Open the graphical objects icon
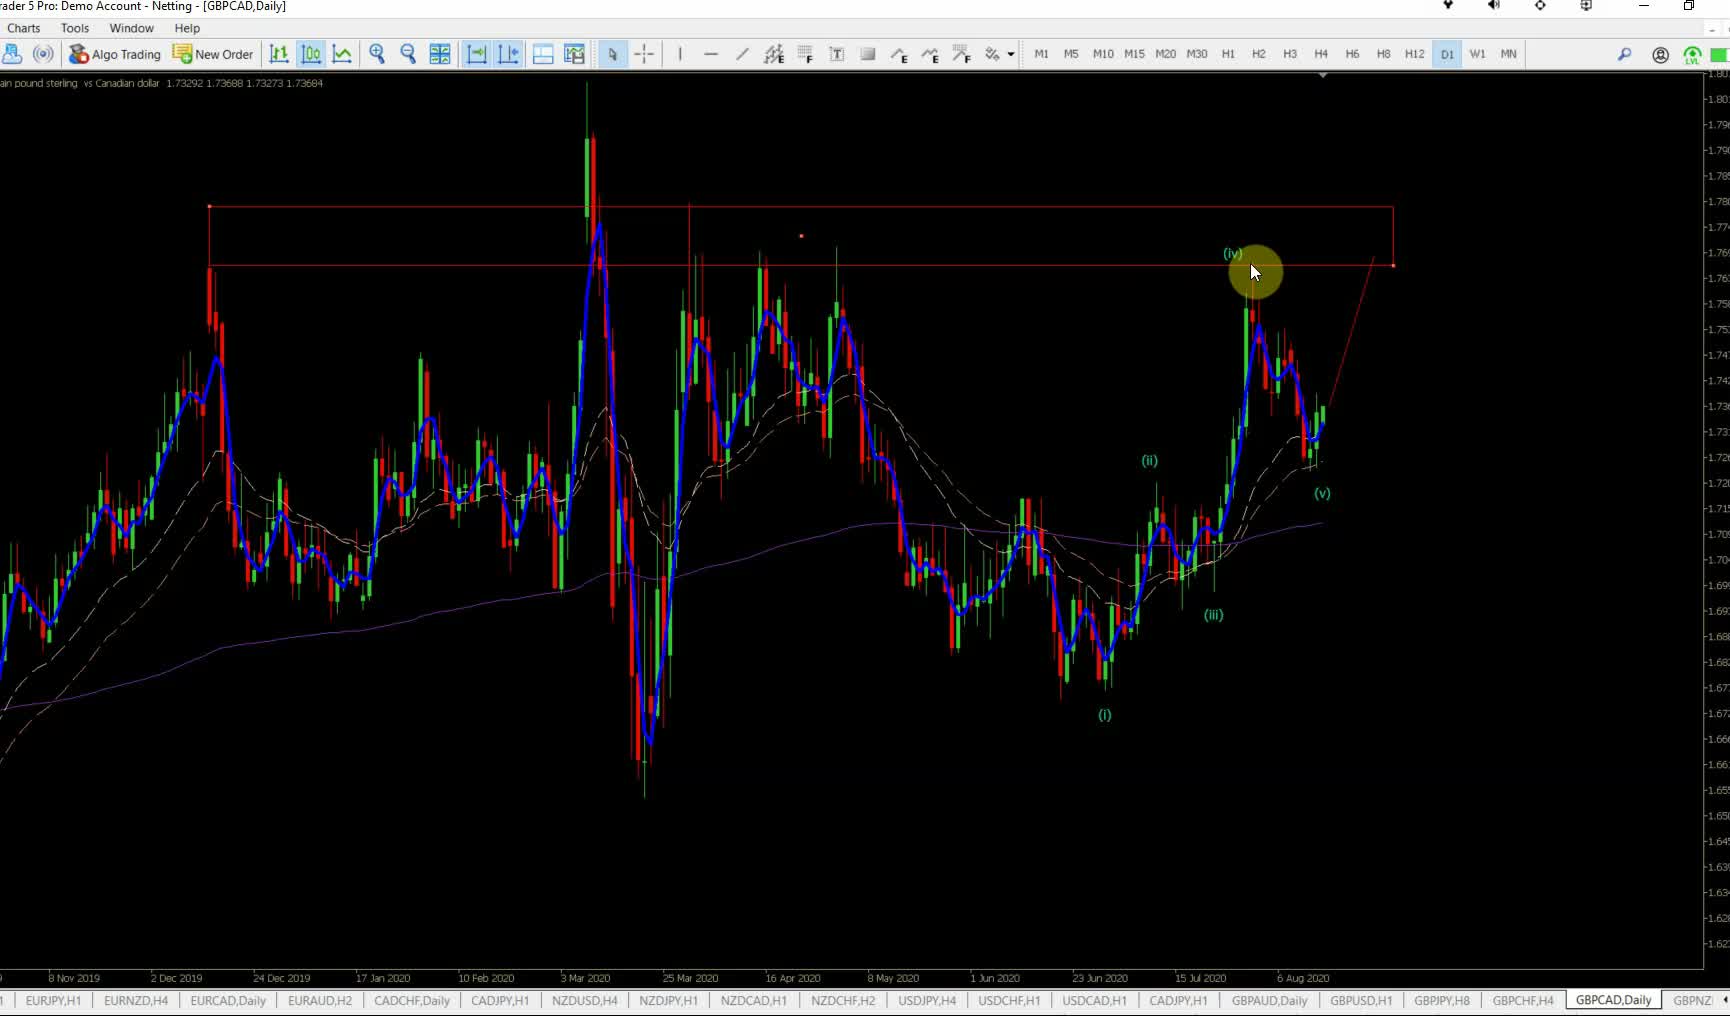Screen dimensions: 1730x1016 pyautogui.click(x=992, y=54)
